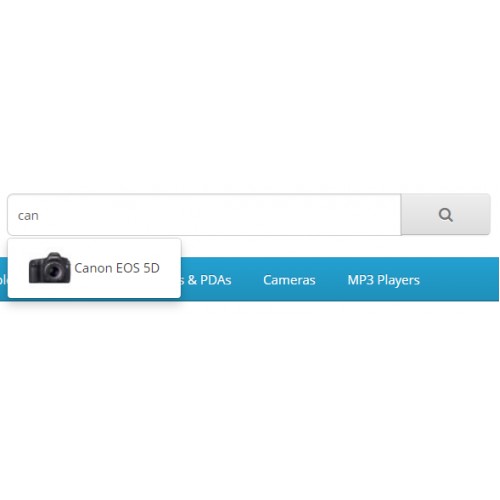This screenshot has height=500, width=500.
Task: Click the magnifying glass search icon
Action: [445, 215]
